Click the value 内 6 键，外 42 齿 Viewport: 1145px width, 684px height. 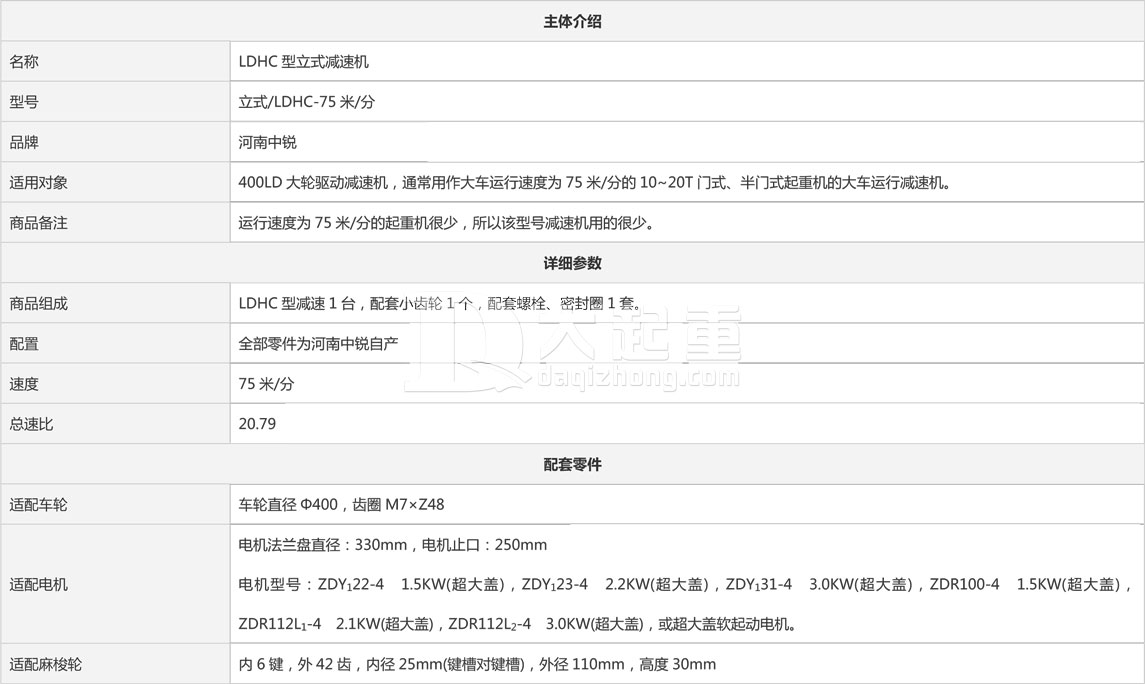(477, 664)
